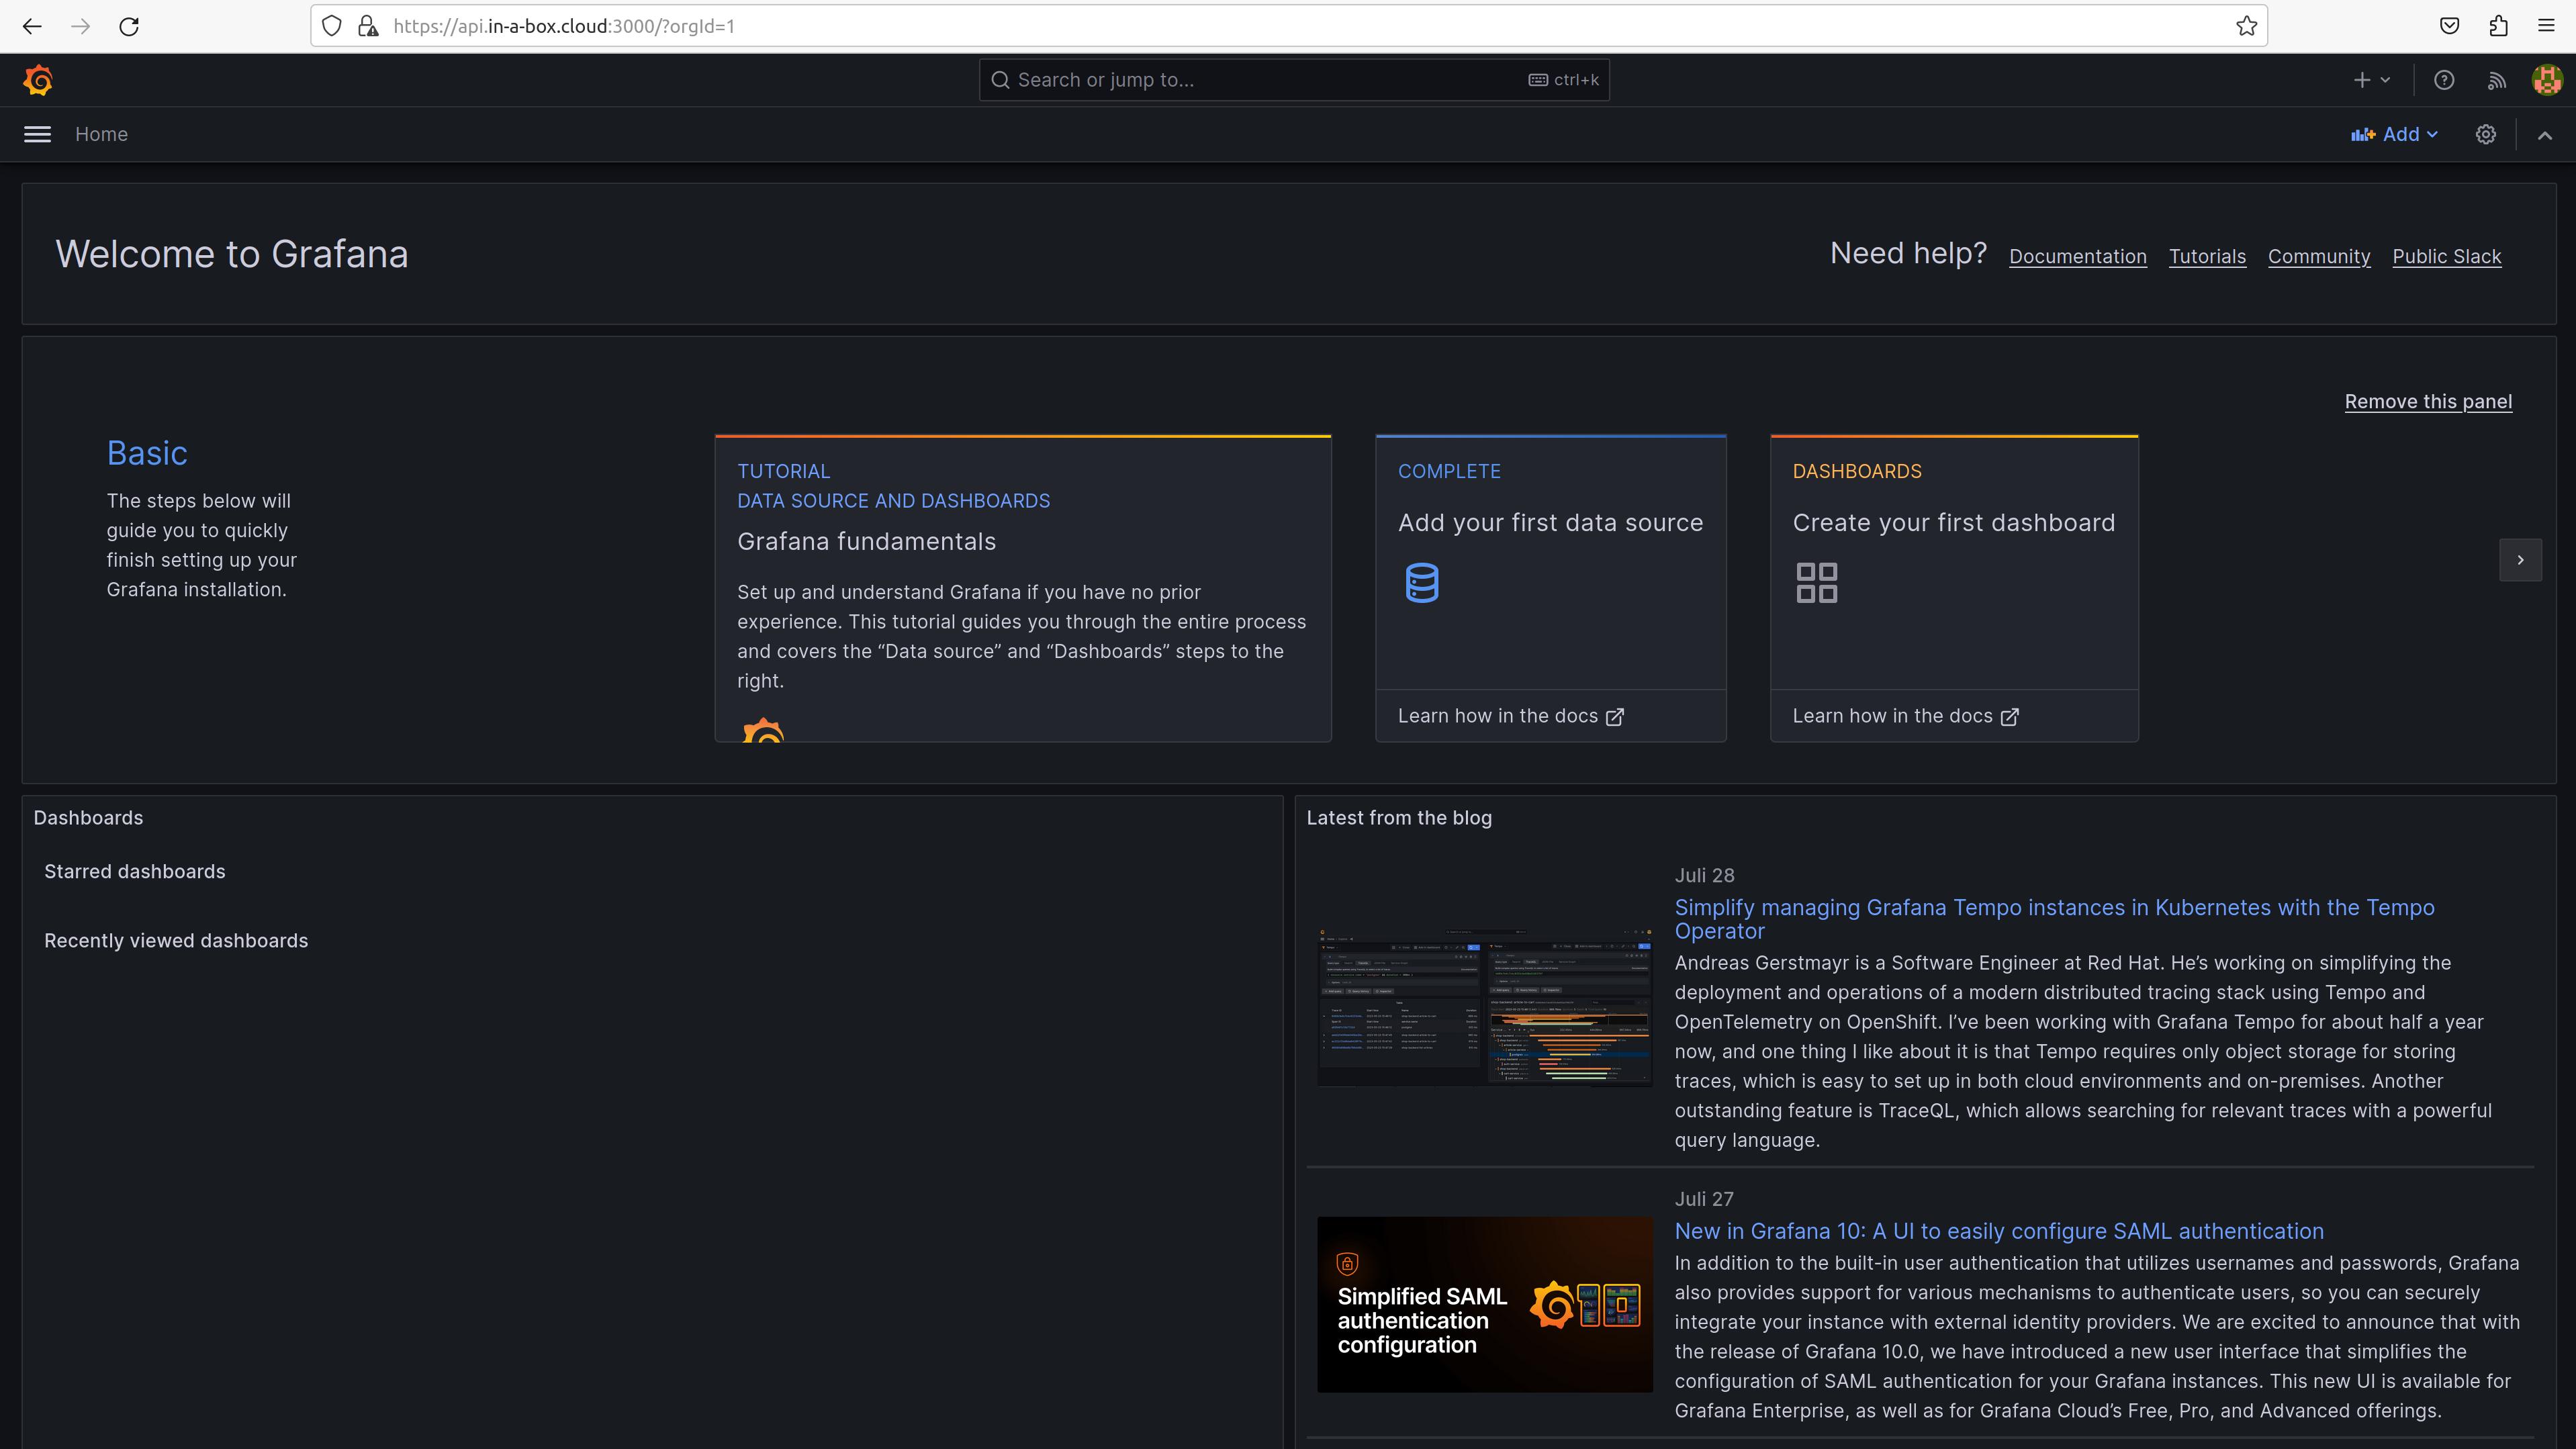Viewport: 2576px width, 1449px height.
Task: Click the dashboard grid icon
Action: click(1816, 583)
